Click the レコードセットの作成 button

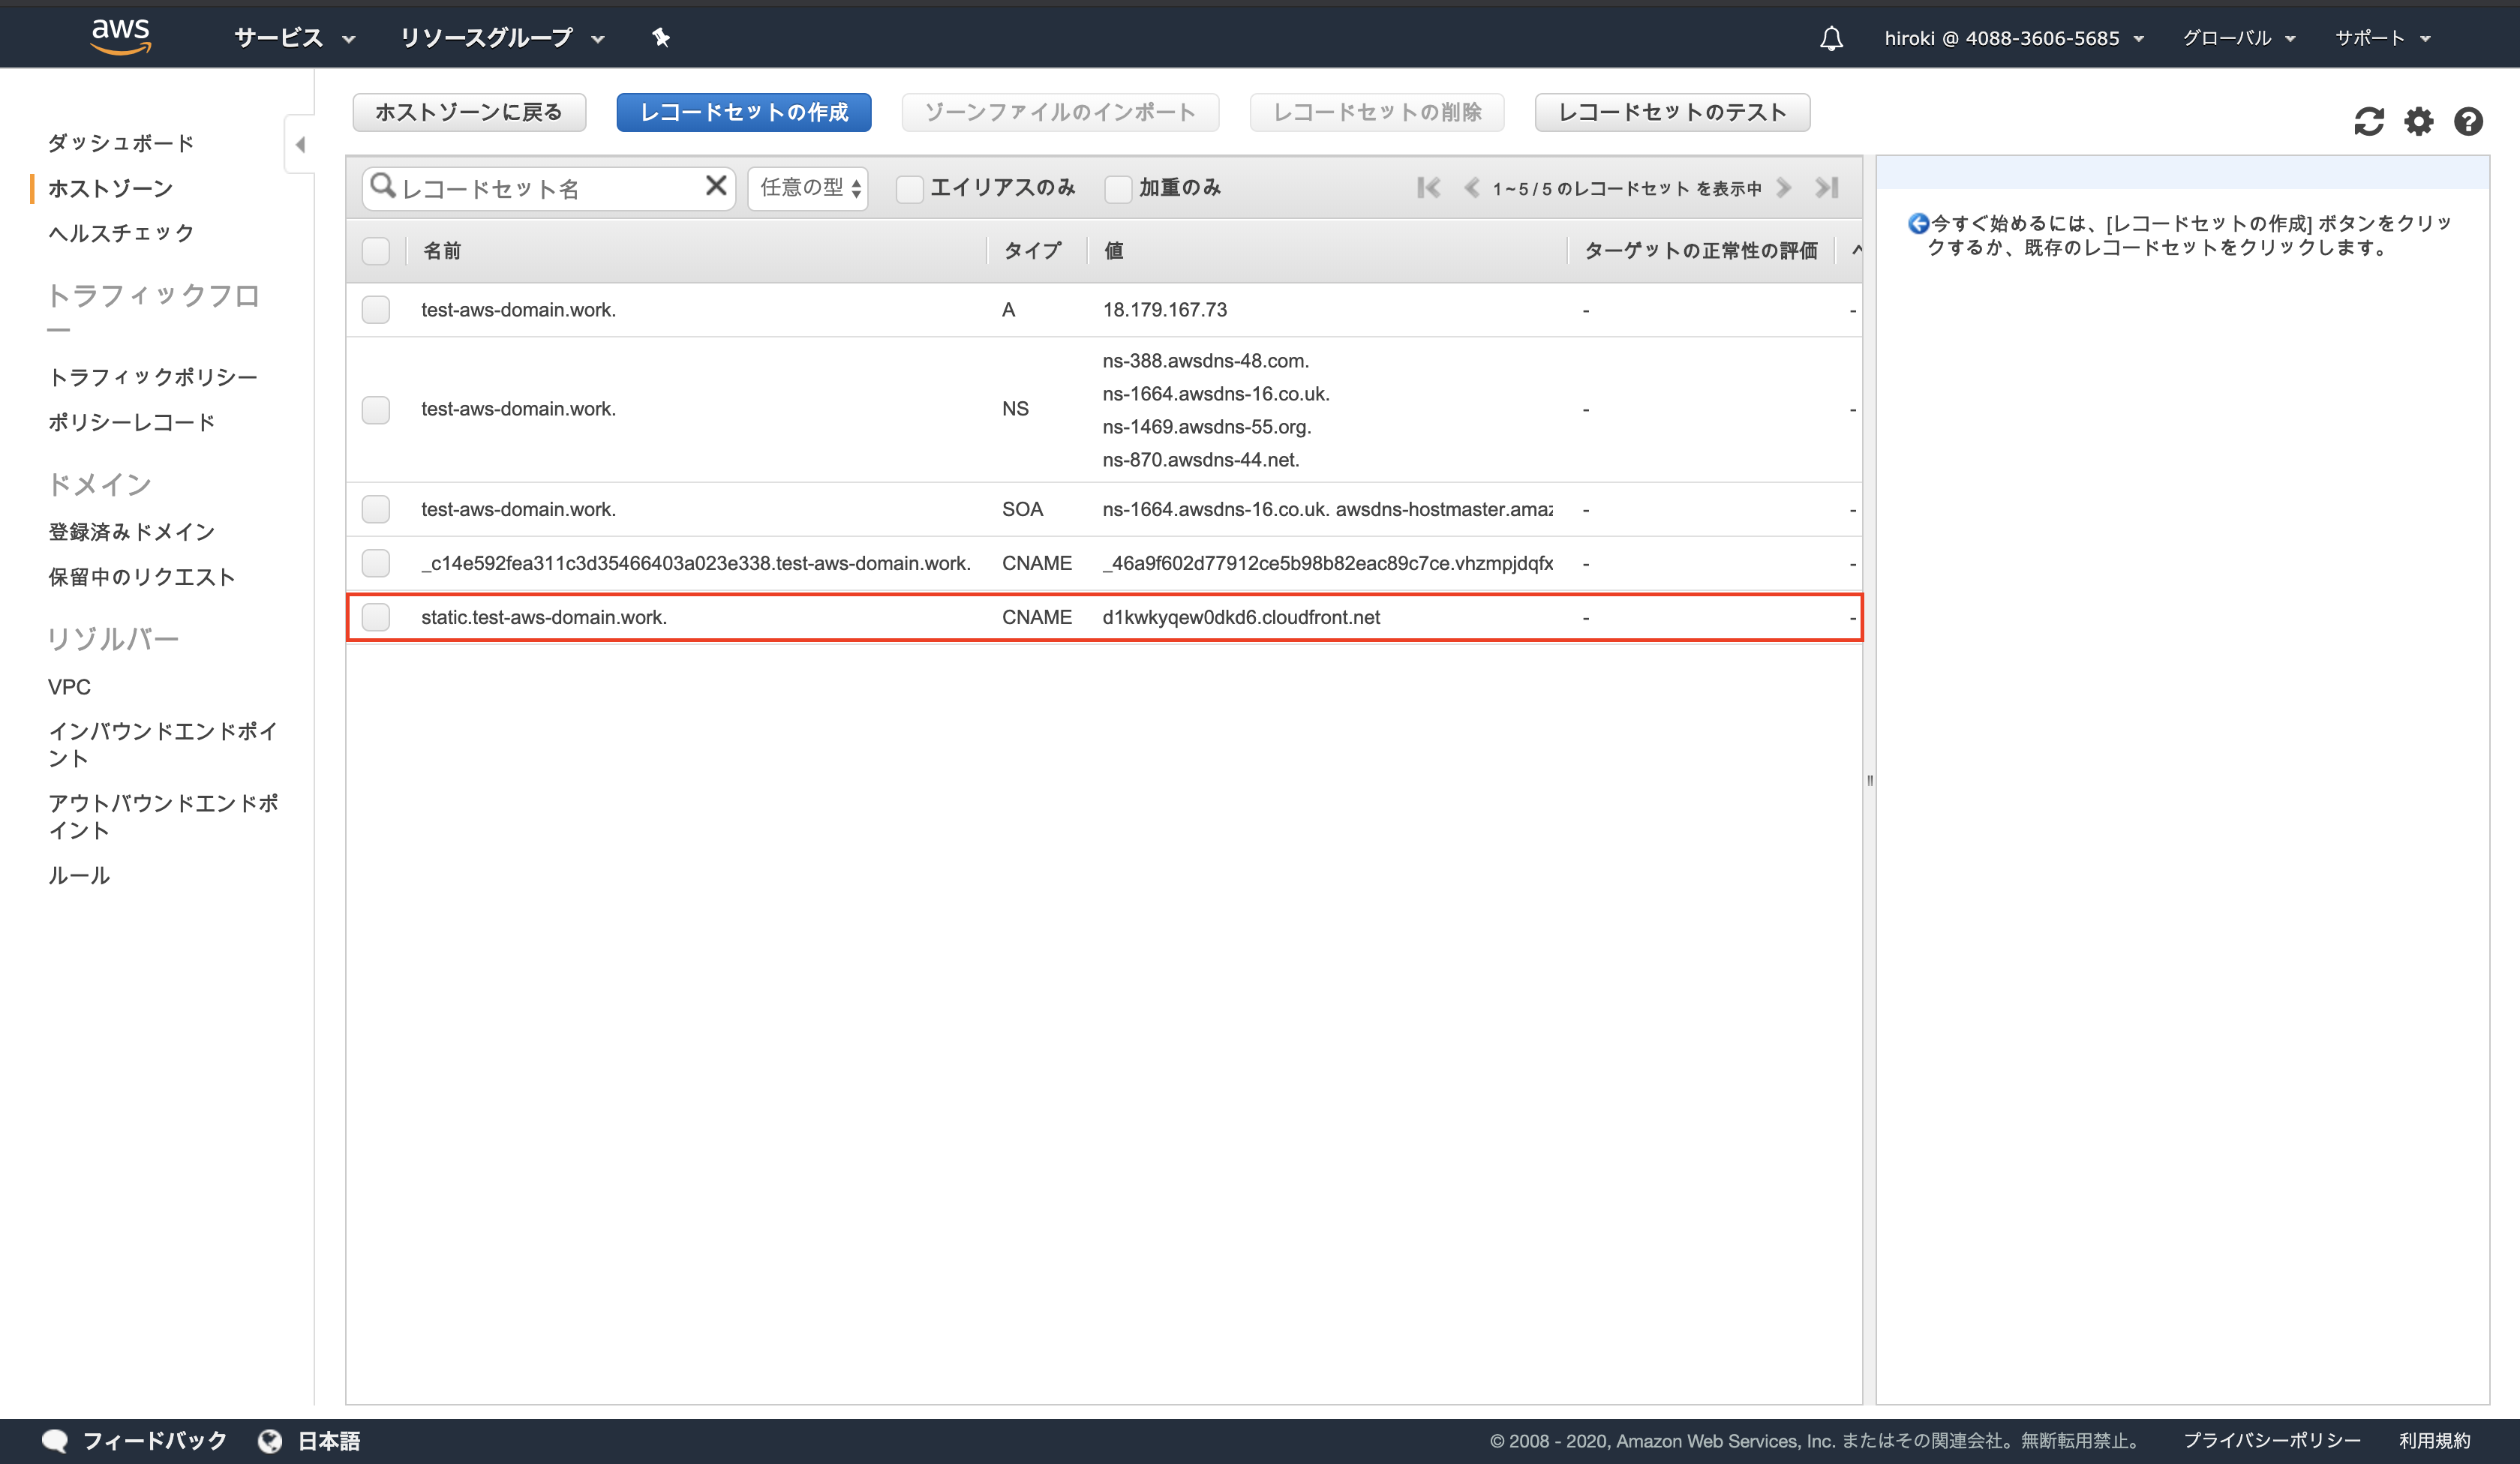click(743, 112)
